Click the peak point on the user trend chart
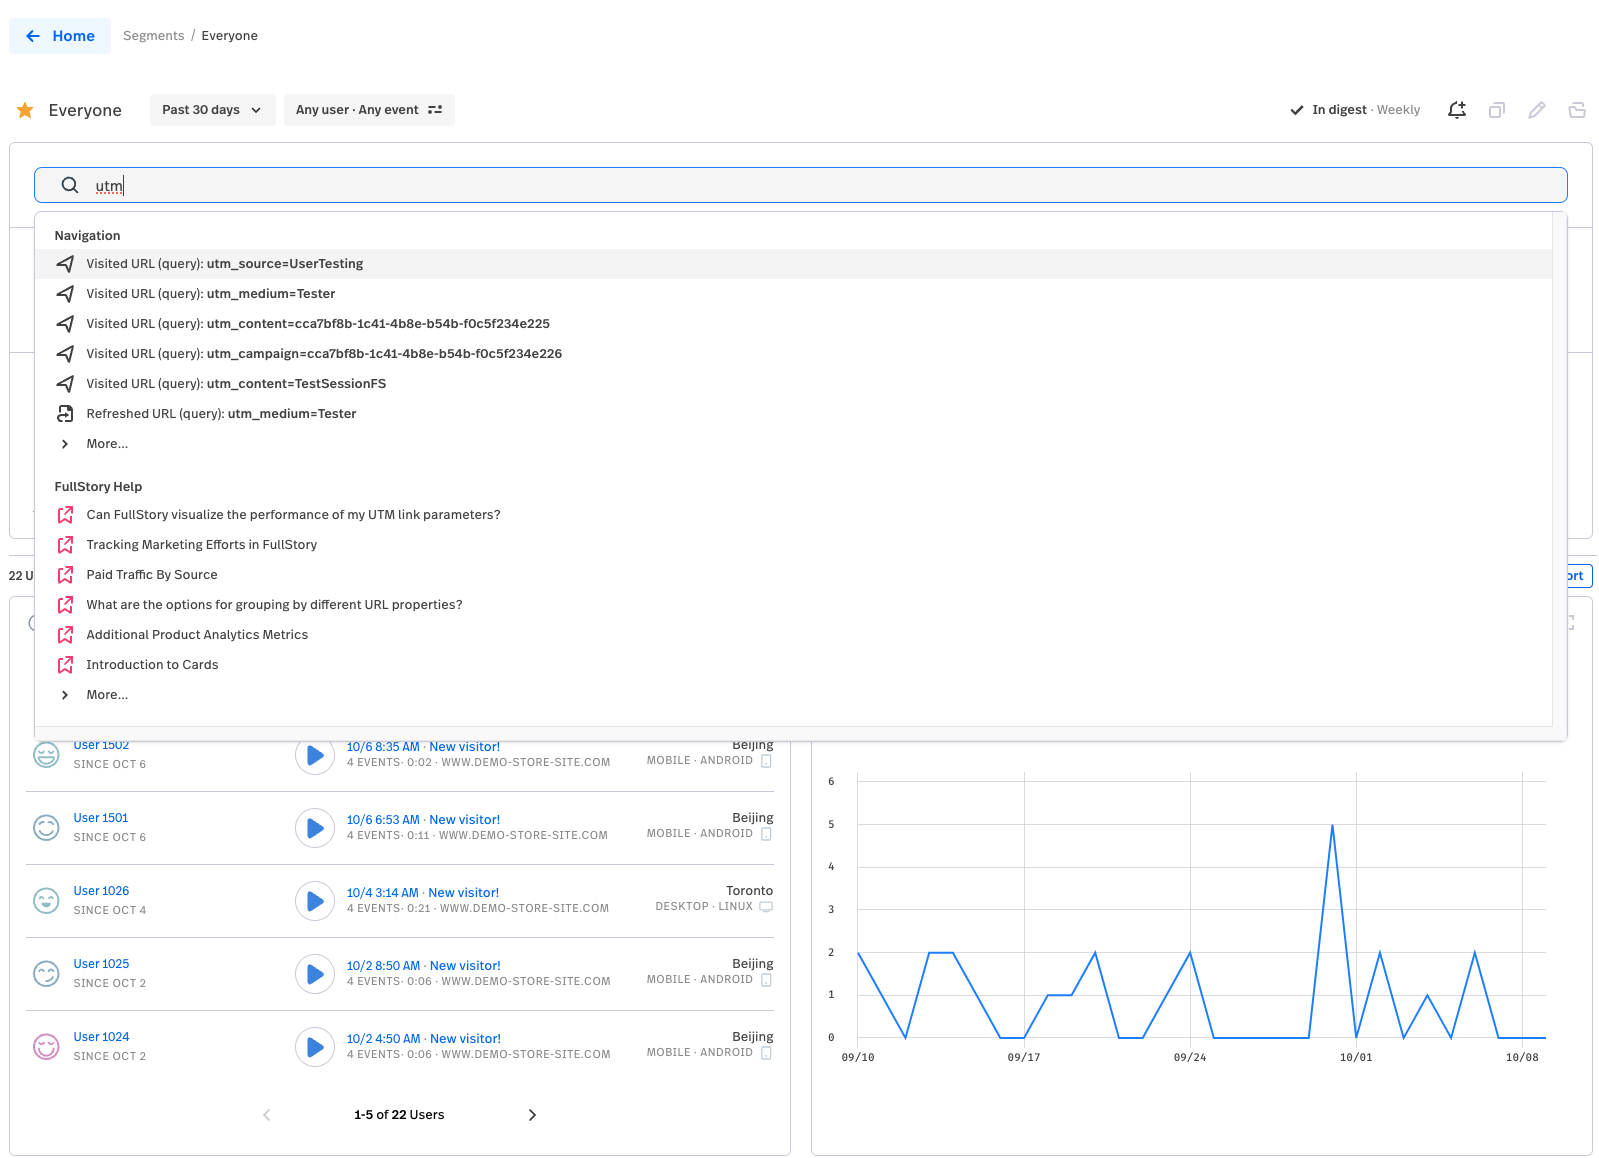The width and height of the screenshot is (1599, 1158). click(1332, 825)
